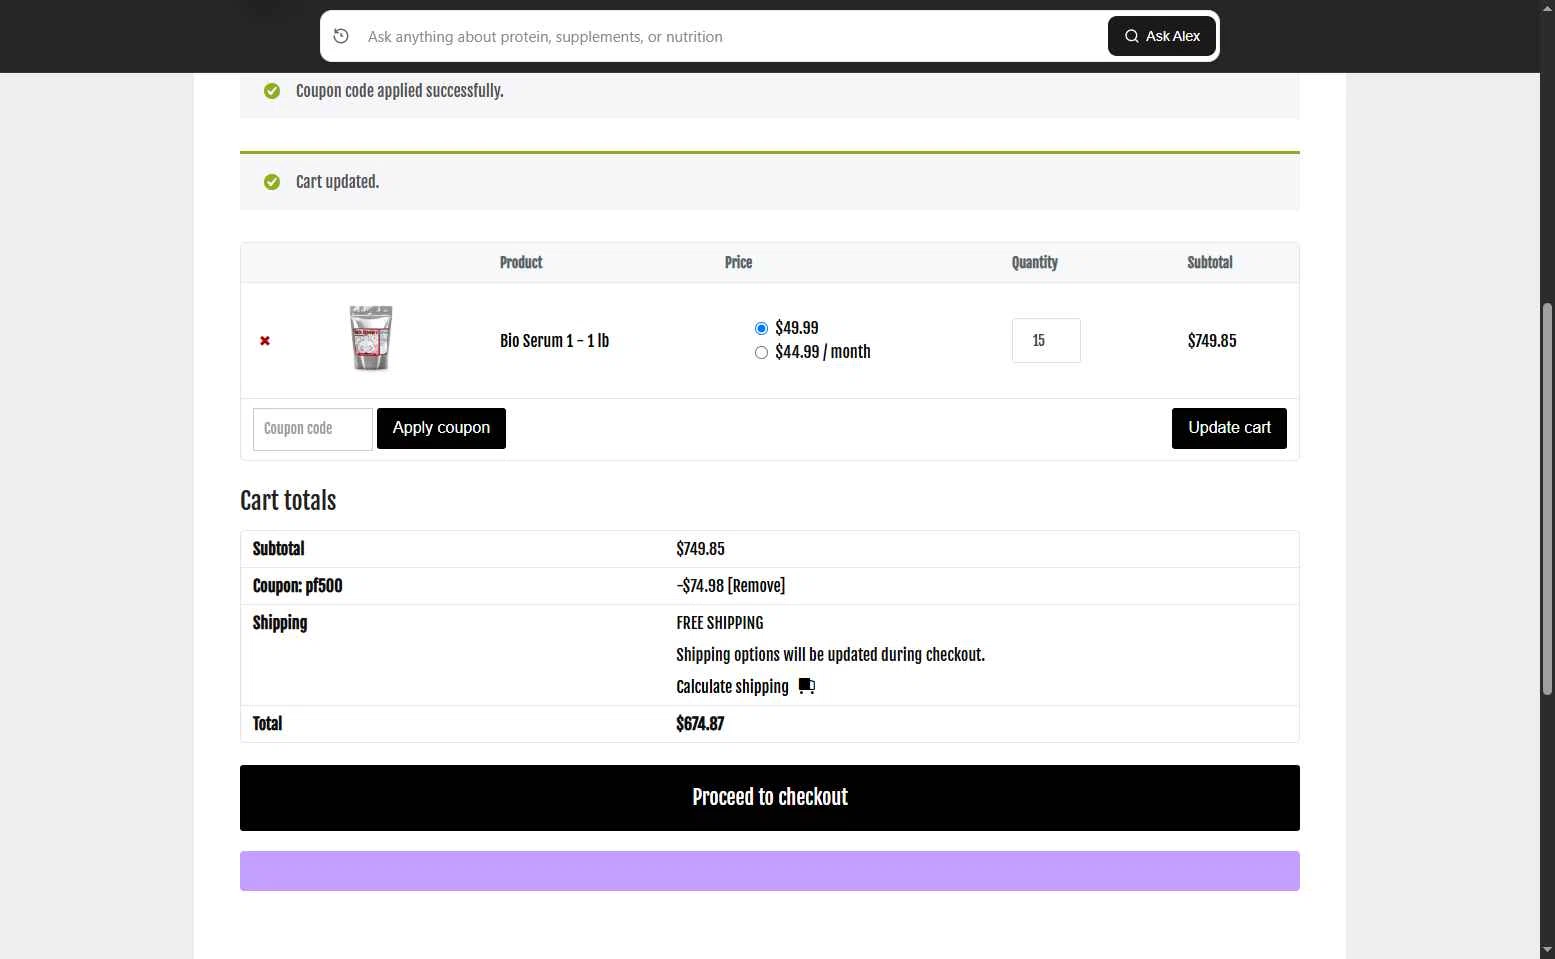
Task: Click the Ask Alex button
Action: click(1161, 36)
